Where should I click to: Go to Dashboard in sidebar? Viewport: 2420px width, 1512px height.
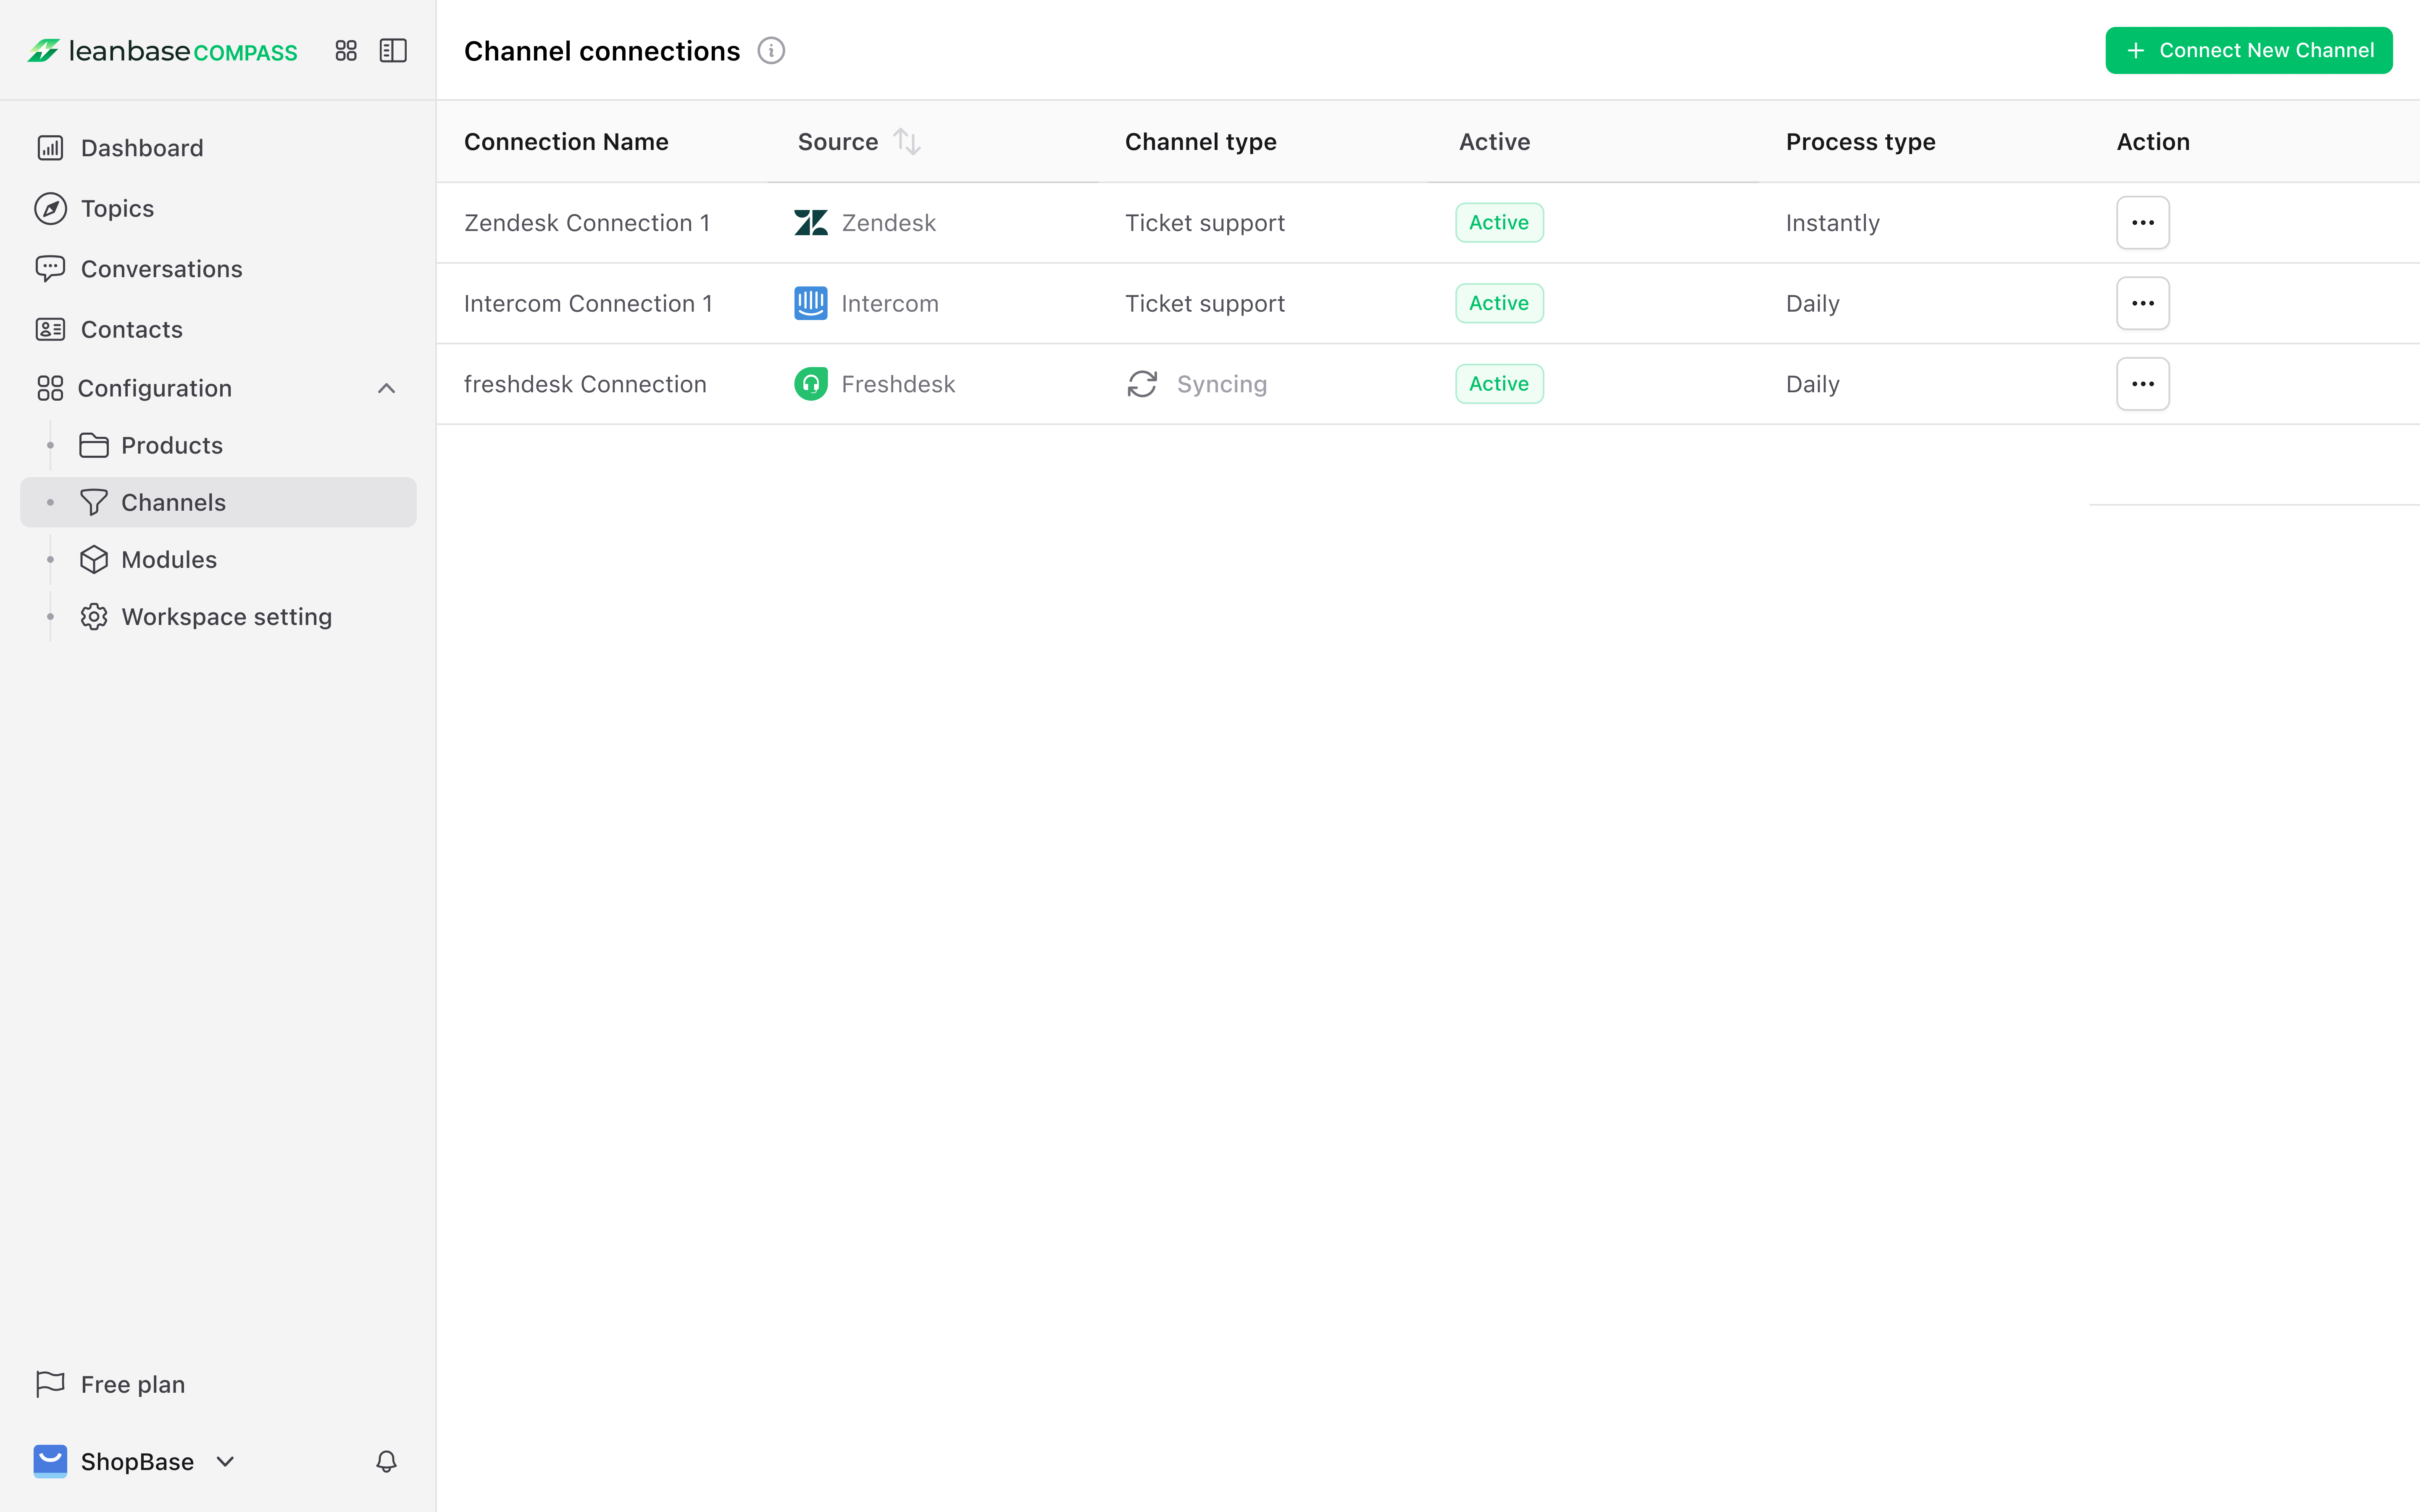(142, 148)
